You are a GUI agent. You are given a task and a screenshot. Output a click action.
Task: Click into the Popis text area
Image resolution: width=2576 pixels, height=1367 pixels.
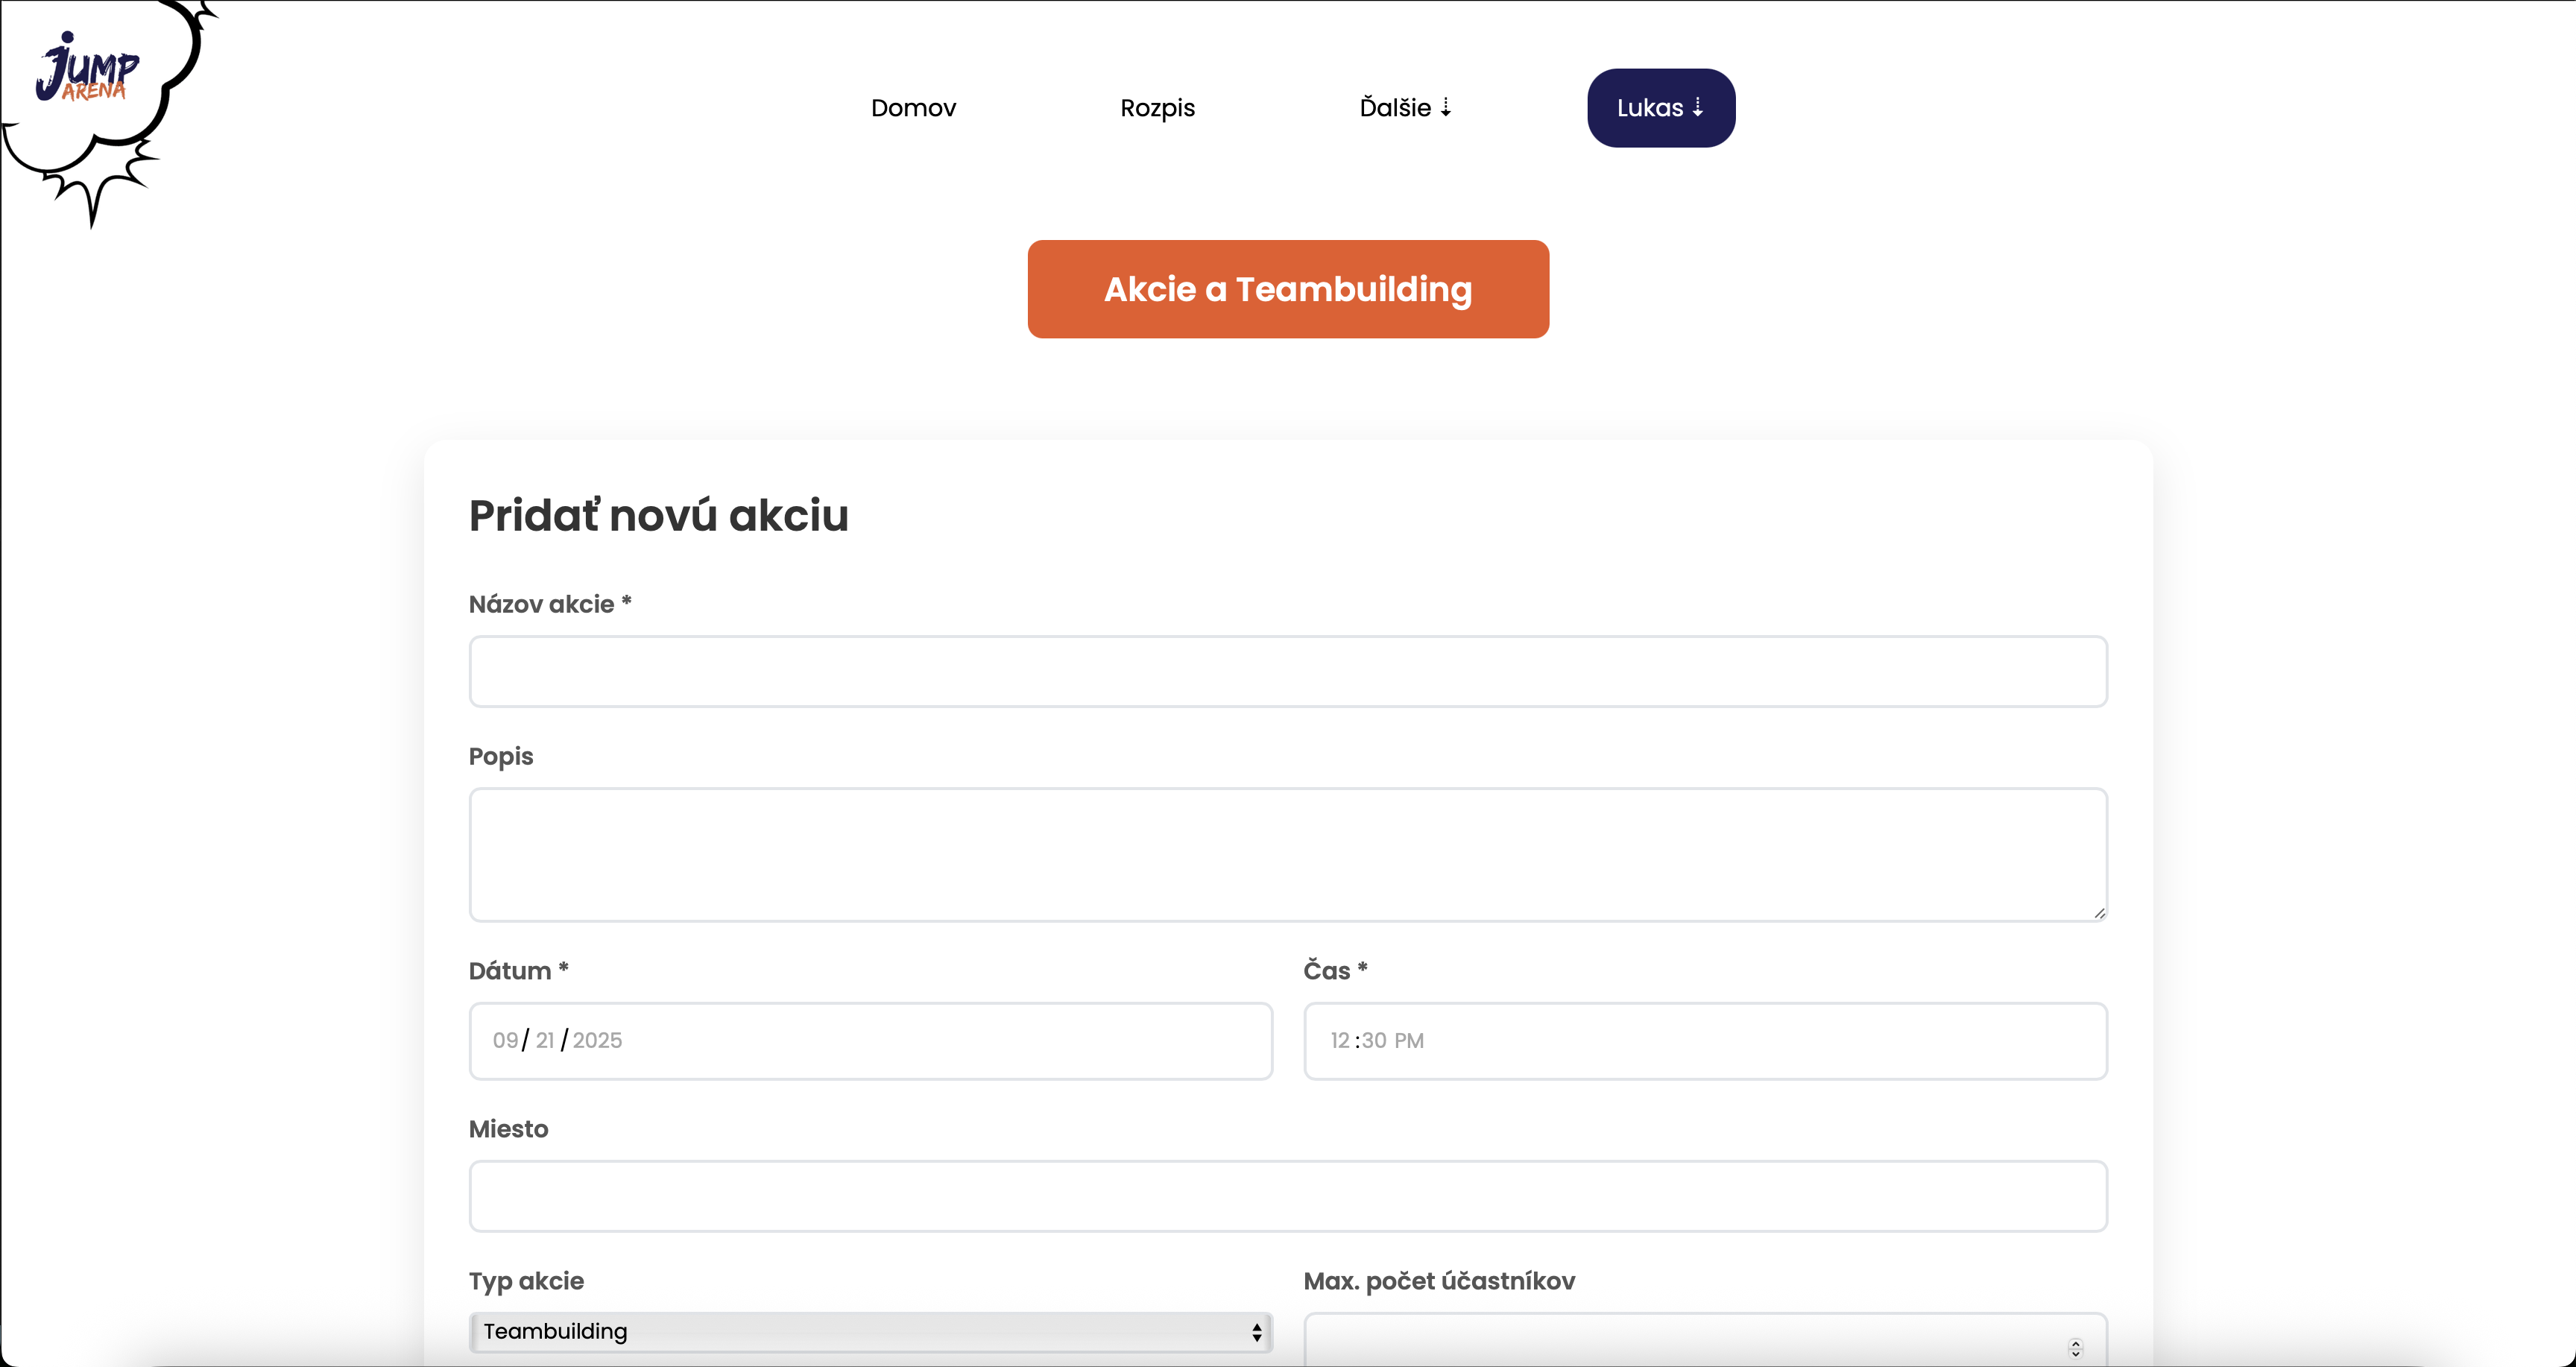1288,854
